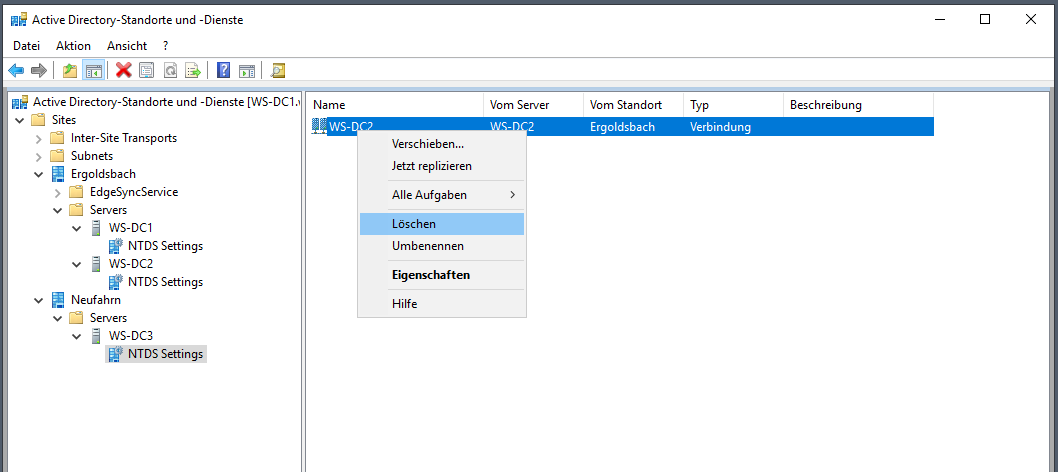The width and height of the screenshot is (1058, 472).
Task: Collapse the WS-DC3 node
Action: (x=76, y=336)
